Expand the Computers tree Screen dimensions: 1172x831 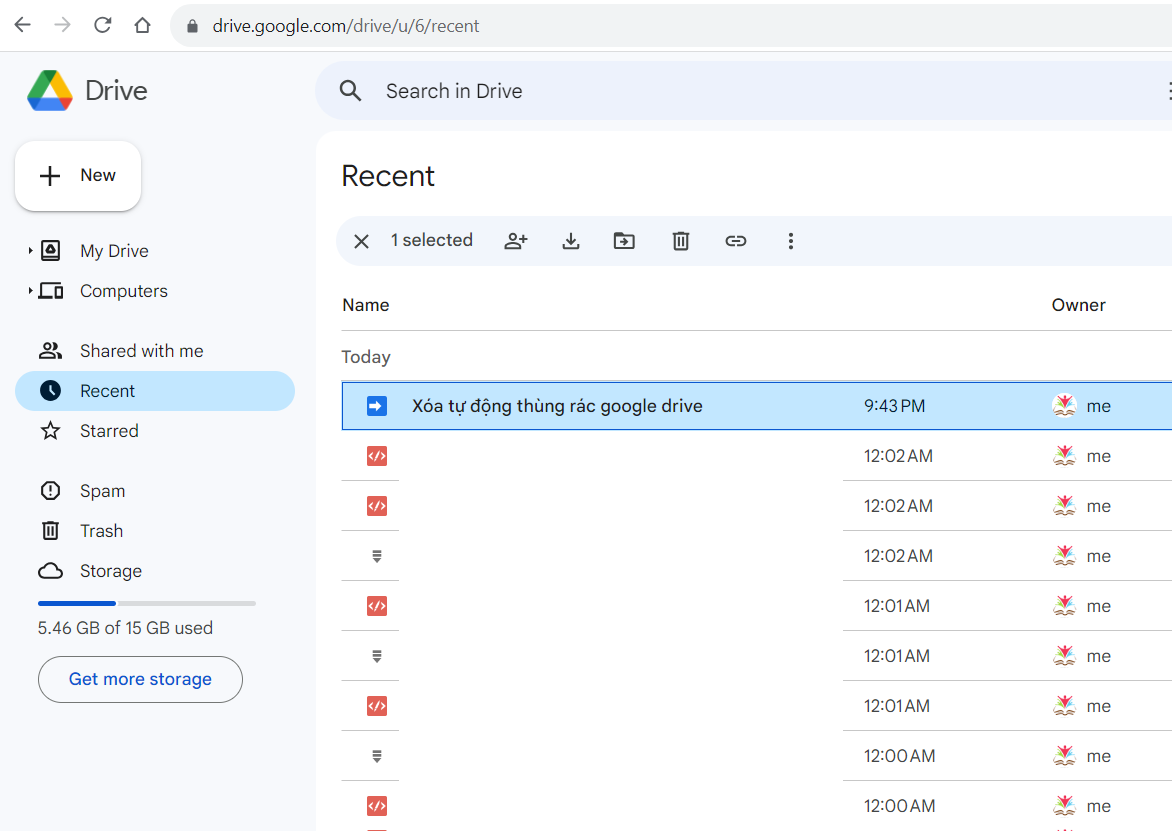[30, 290]
